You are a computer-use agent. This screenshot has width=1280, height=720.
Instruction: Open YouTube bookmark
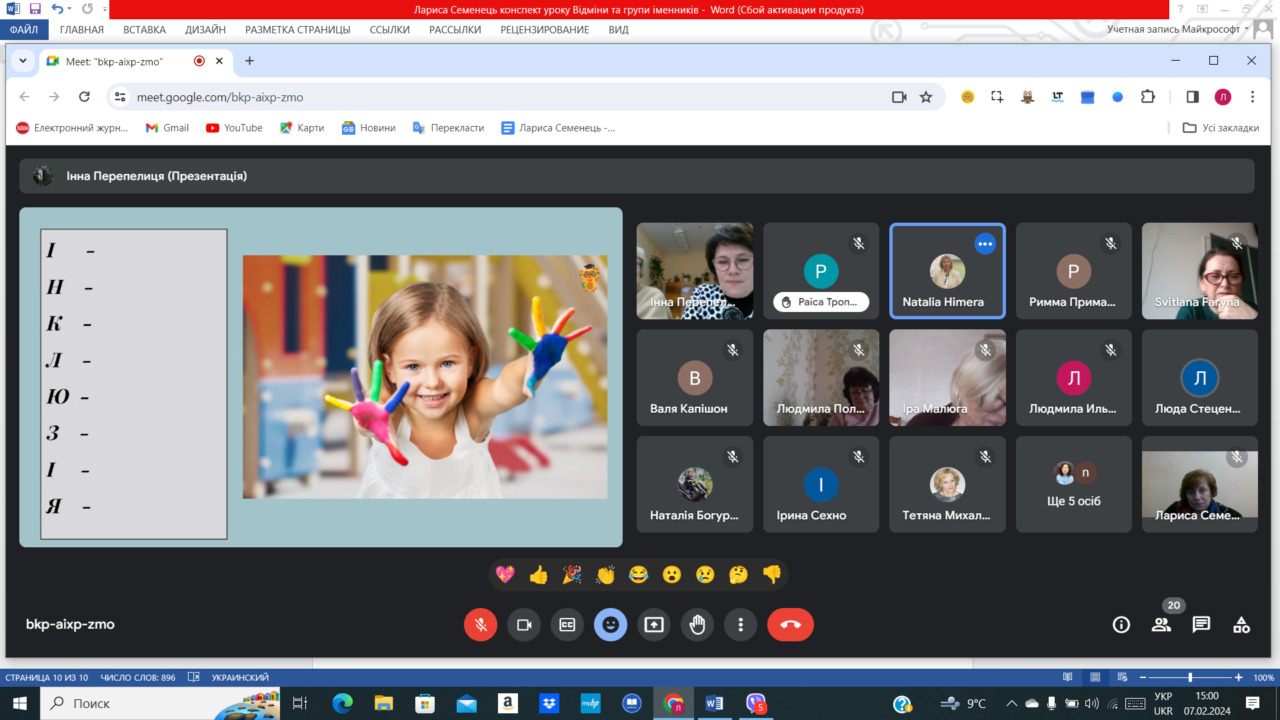(x=234, y=128)
